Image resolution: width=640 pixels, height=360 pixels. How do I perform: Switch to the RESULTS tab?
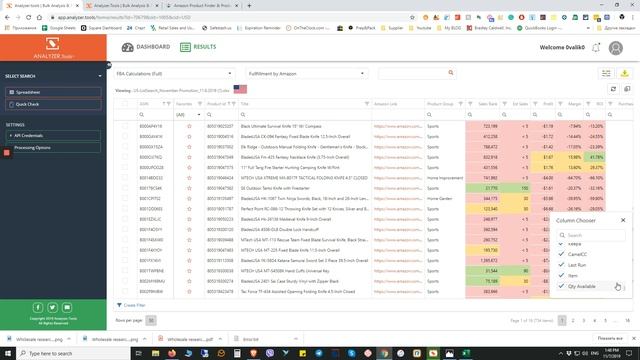pyautogui.click(x=198, y=47)
